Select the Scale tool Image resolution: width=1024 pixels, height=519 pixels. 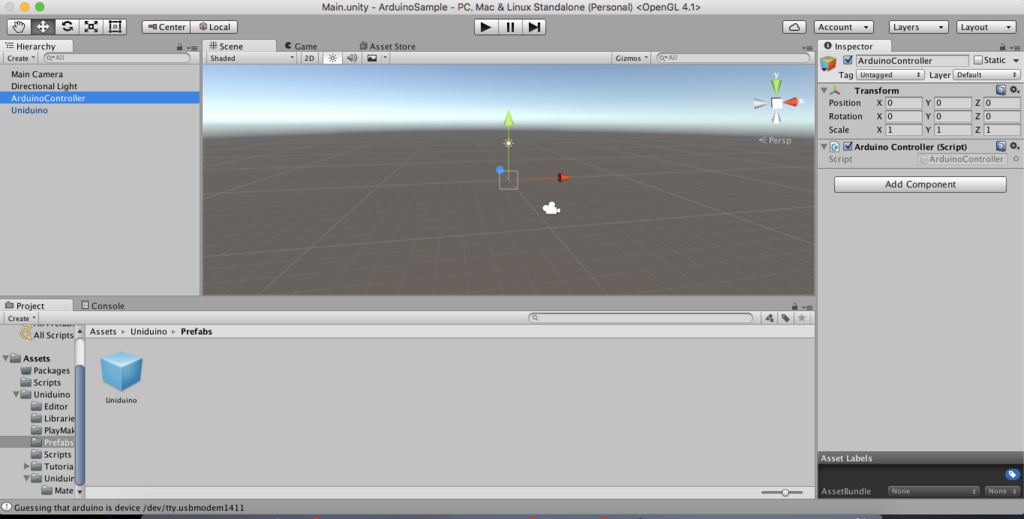(x=91, y=27)
